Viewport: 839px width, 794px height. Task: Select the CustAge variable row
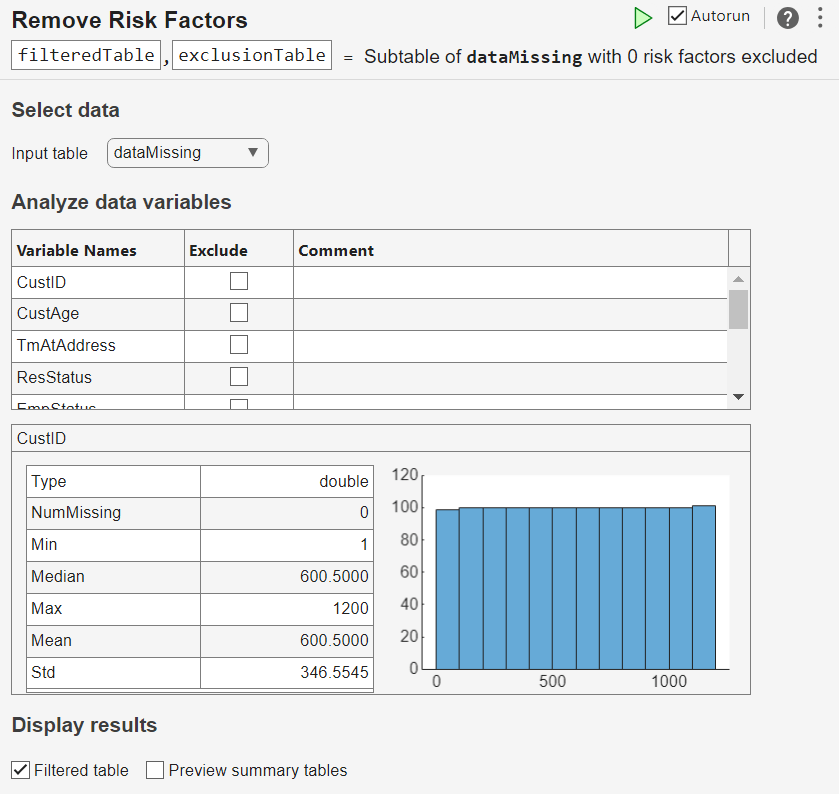click(x=48, y=313)
